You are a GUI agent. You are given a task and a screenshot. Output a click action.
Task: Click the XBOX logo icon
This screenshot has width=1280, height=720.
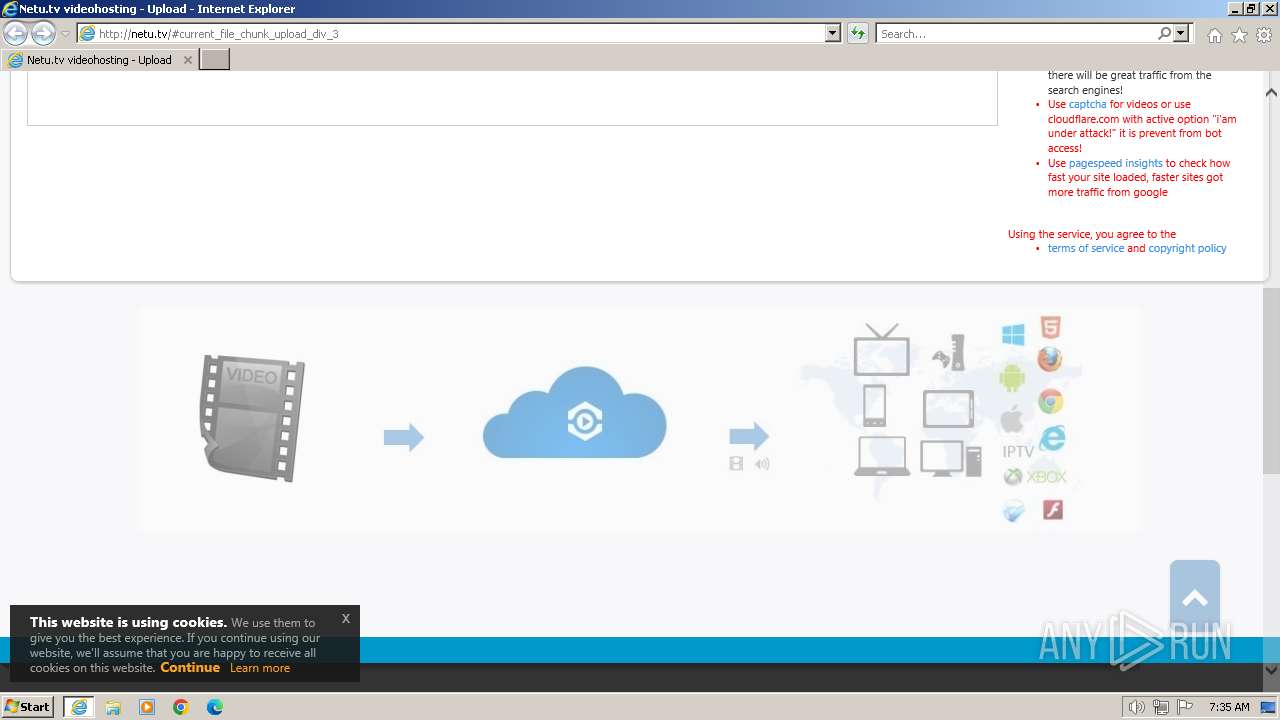pos(1035,477)
